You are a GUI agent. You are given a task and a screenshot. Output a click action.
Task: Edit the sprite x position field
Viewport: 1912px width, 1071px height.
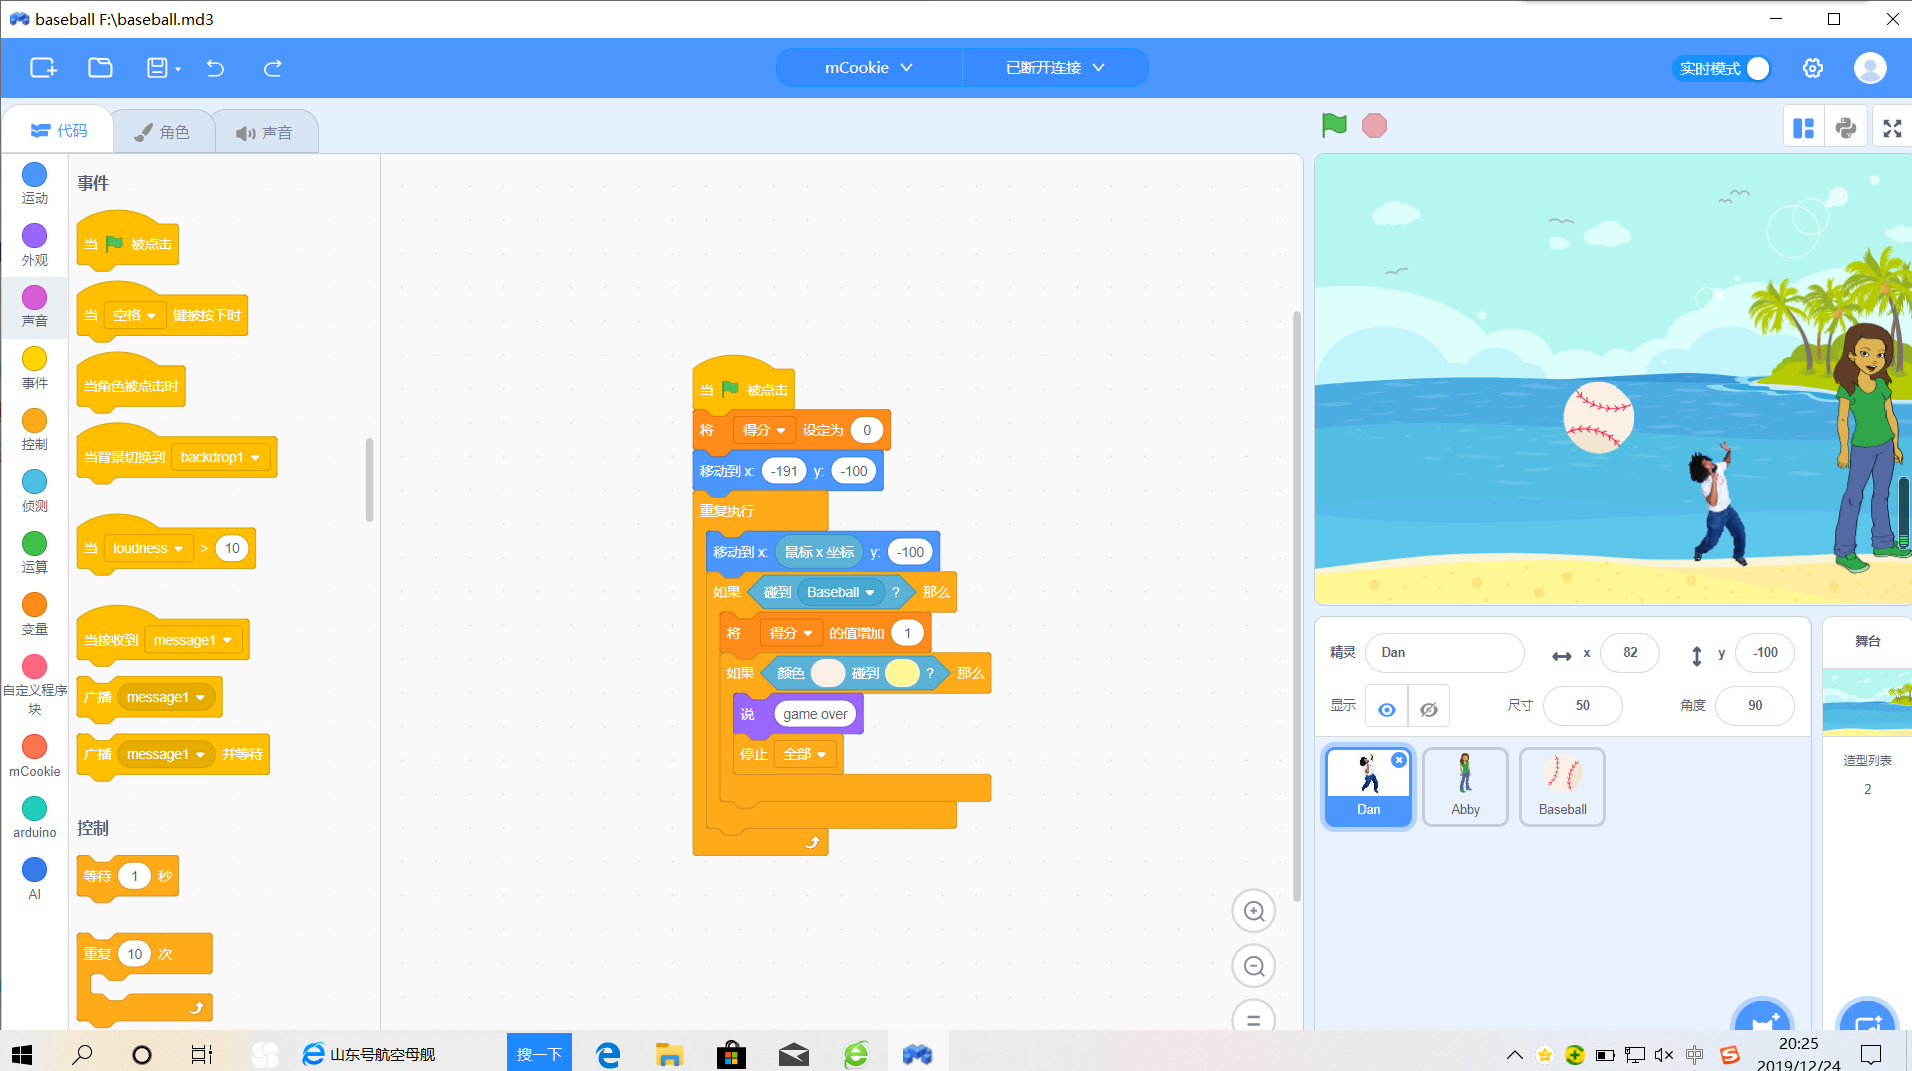tap(1630, 652)
